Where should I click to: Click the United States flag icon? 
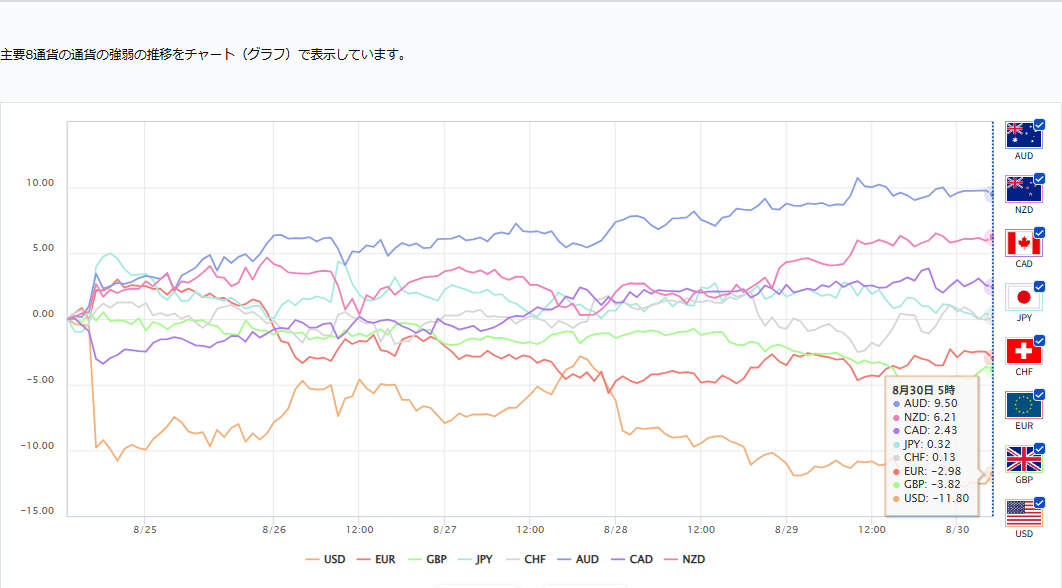(x=1022, y=513)
